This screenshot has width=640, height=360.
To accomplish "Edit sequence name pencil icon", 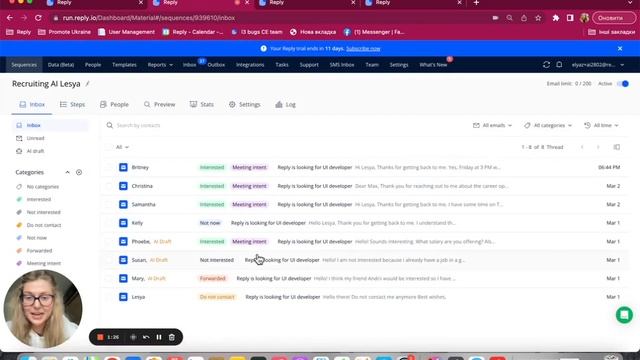I will [x=87, y=84].
